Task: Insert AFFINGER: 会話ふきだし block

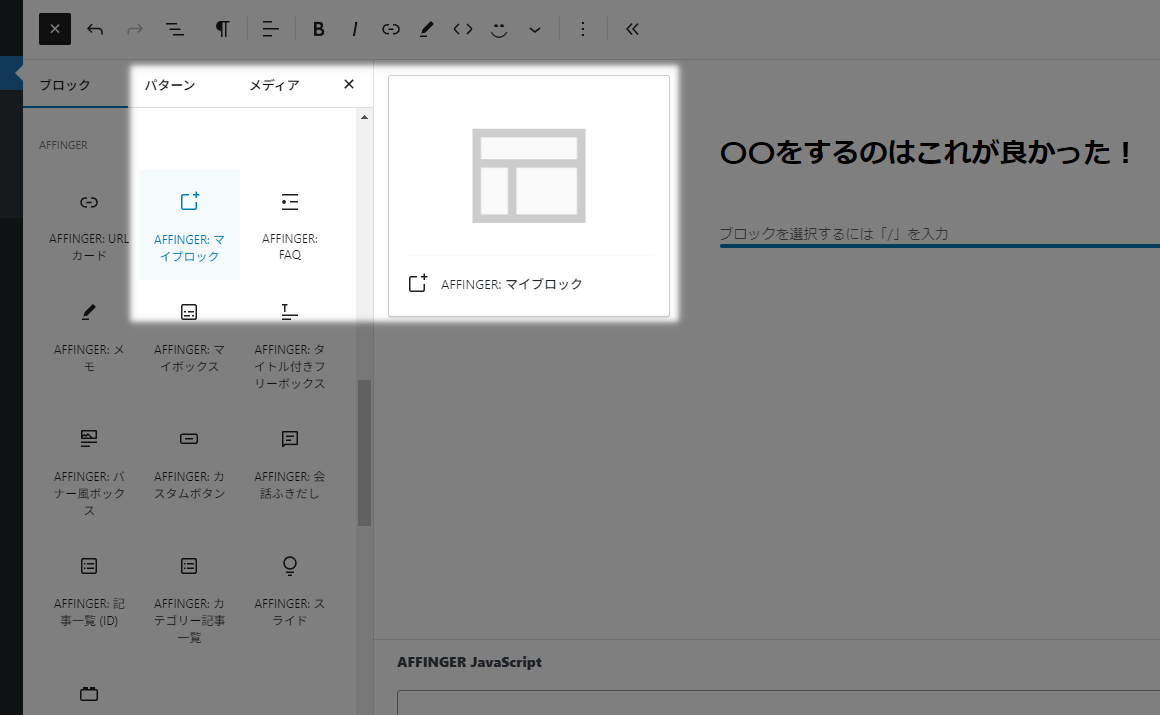Action: point(290,471)
